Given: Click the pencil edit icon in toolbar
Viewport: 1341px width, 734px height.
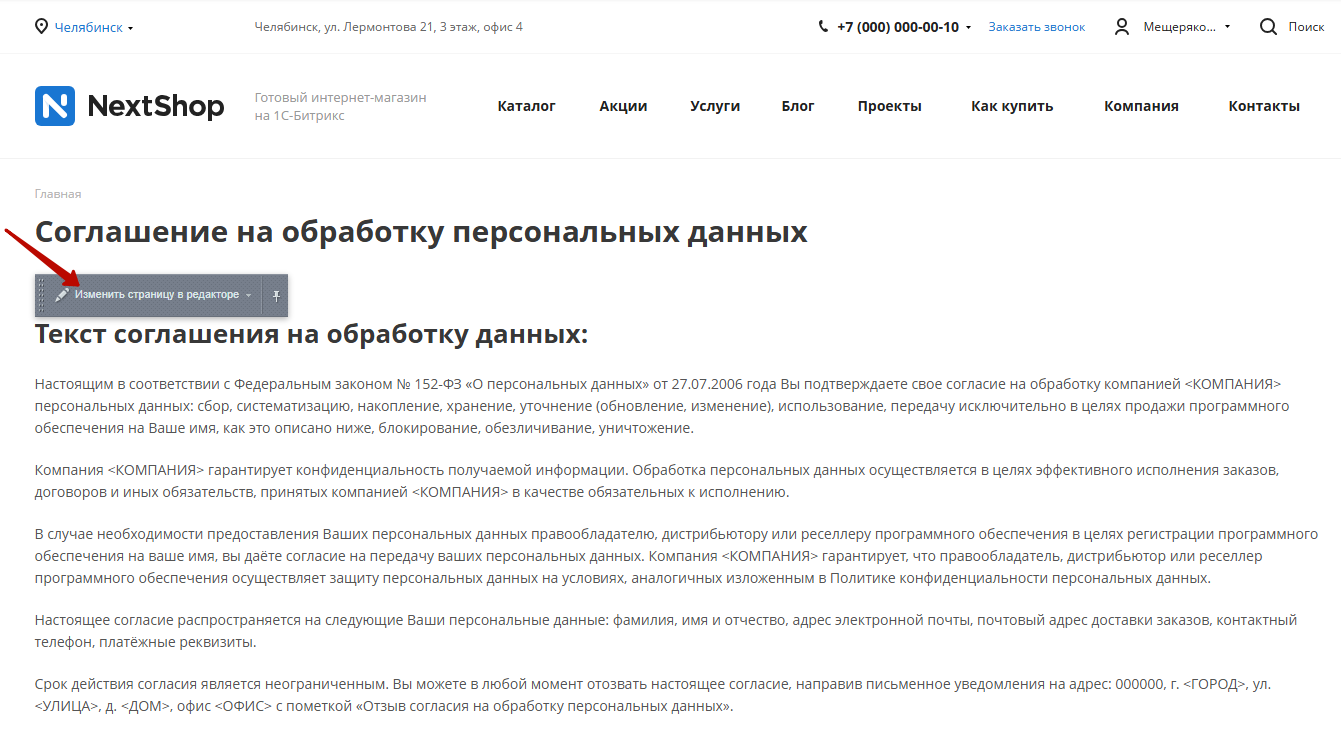Looking at the screenshot, I should point(62,295).
